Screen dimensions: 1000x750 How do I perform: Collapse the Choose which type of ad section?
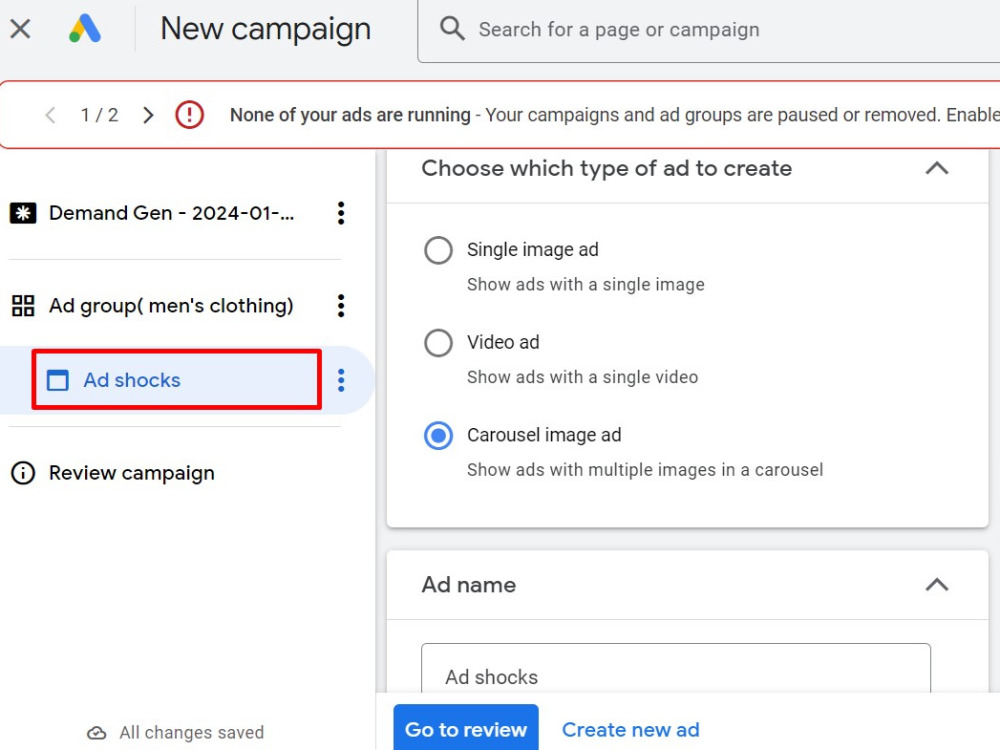click(x=937, y=168)
